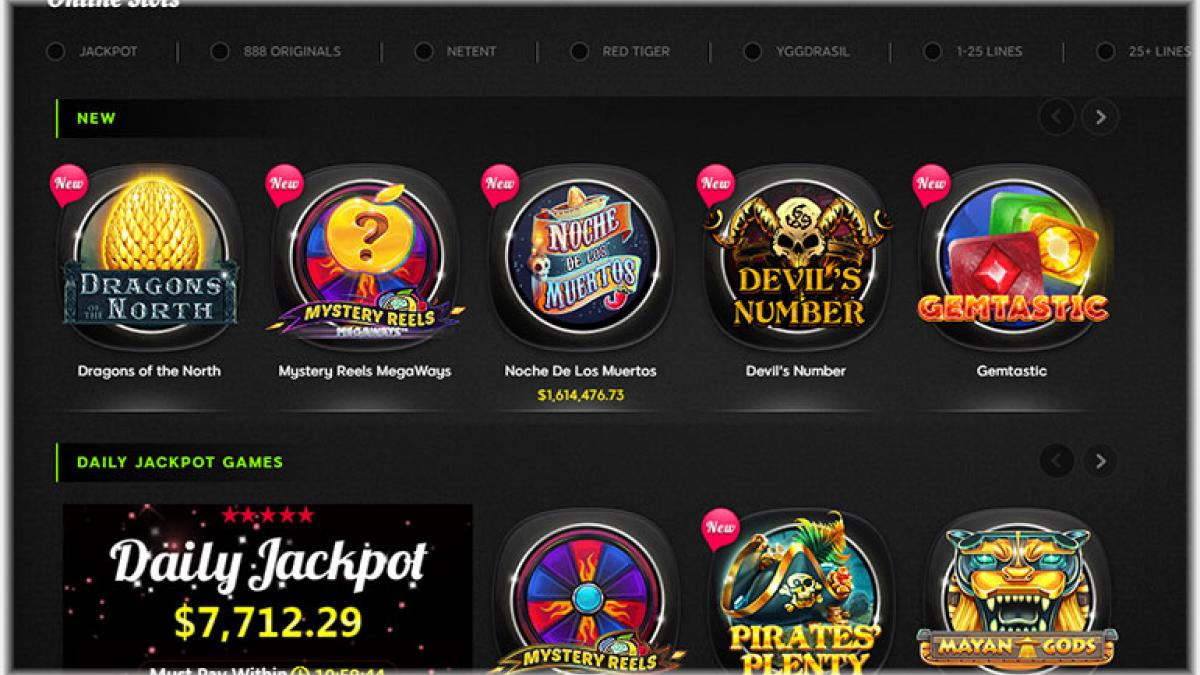Show next games in New section
This screenshot has width=1200, height=675.
(1100, 117)
